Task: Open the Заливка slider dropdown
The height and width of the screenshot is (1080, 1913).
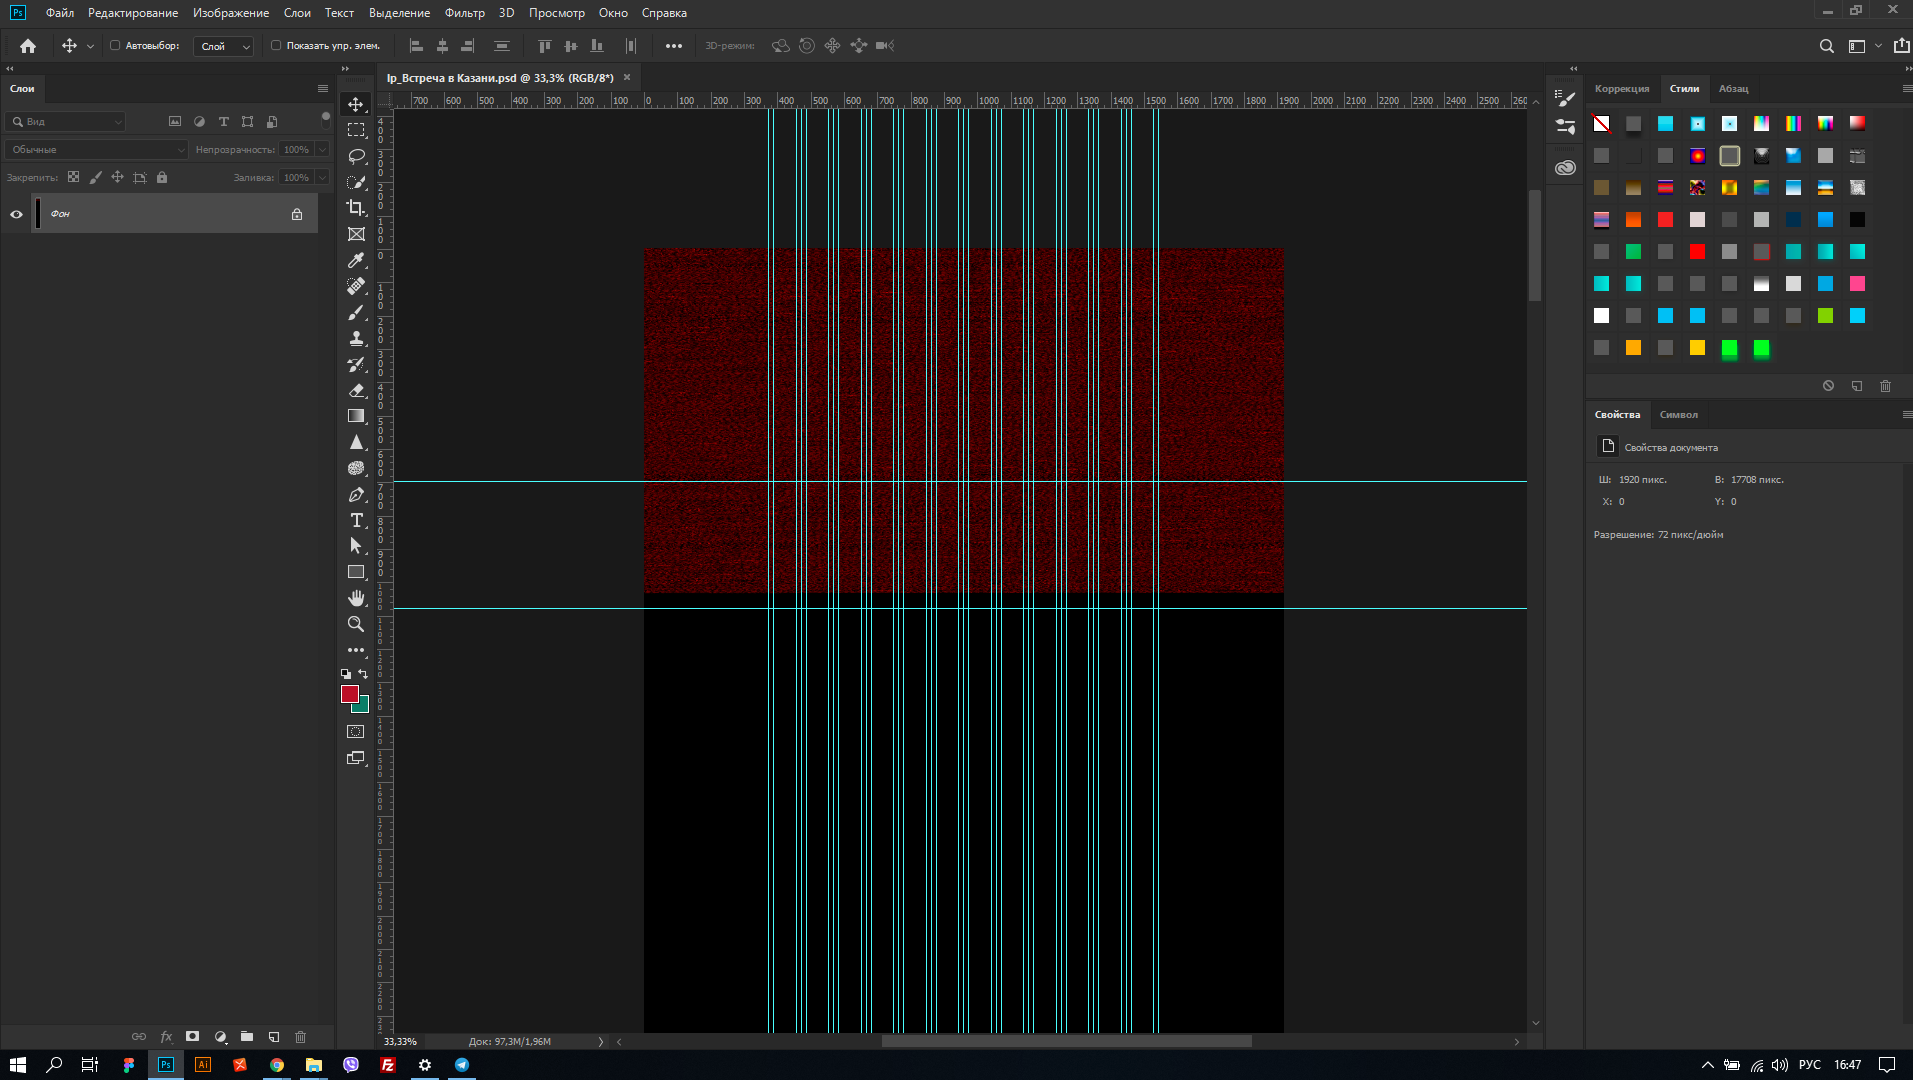Action: 322,177
